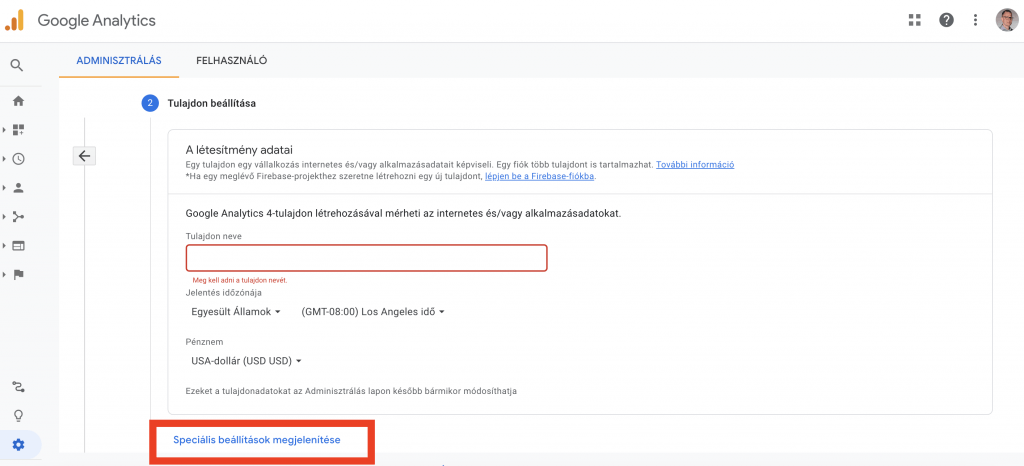Open the További információ link
The image size is (1024, 466).
tap(695, 164)
